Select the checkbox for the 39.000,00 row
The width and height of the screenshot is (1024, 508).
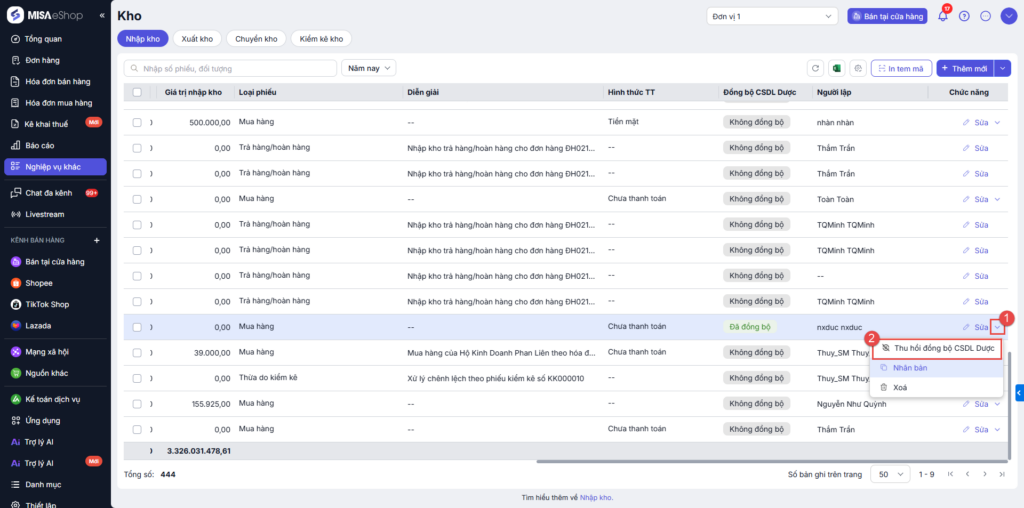pyautogui.click(x=137, y=352)
